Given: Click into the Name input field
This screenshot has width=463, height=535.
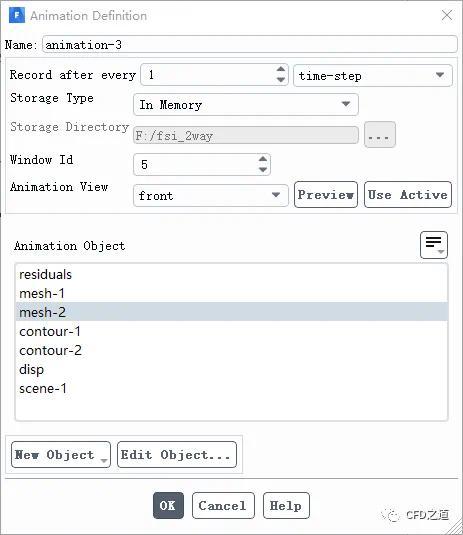Looking at the screenshot, I should [249, 44].
